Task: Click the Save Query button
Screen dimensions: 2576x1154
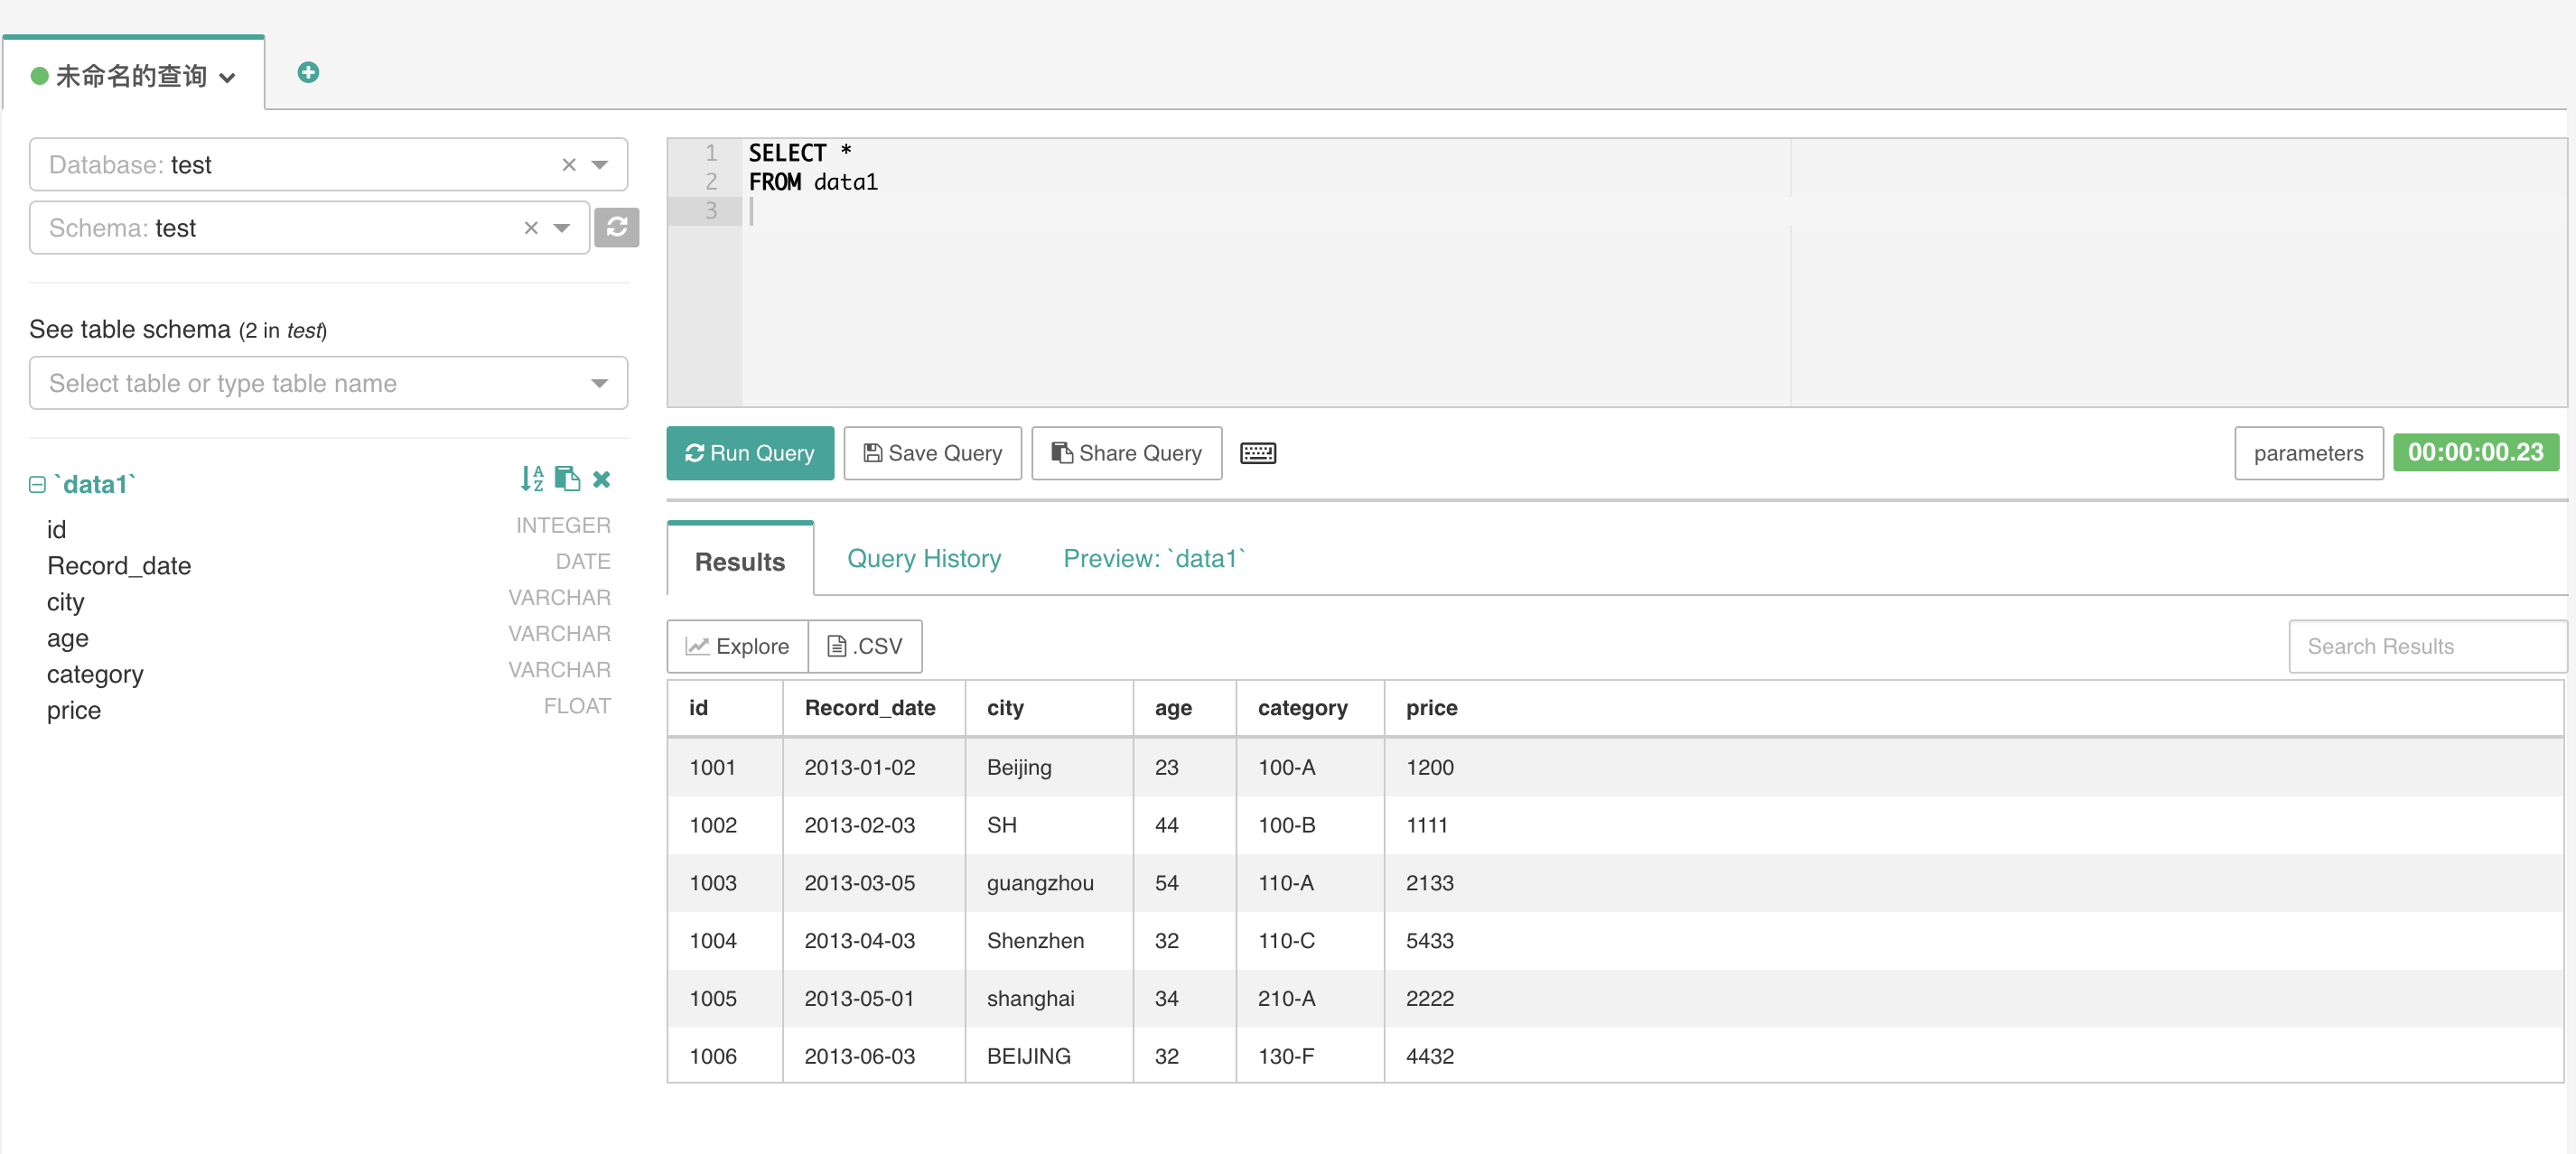Action: [x=932, y=453]
